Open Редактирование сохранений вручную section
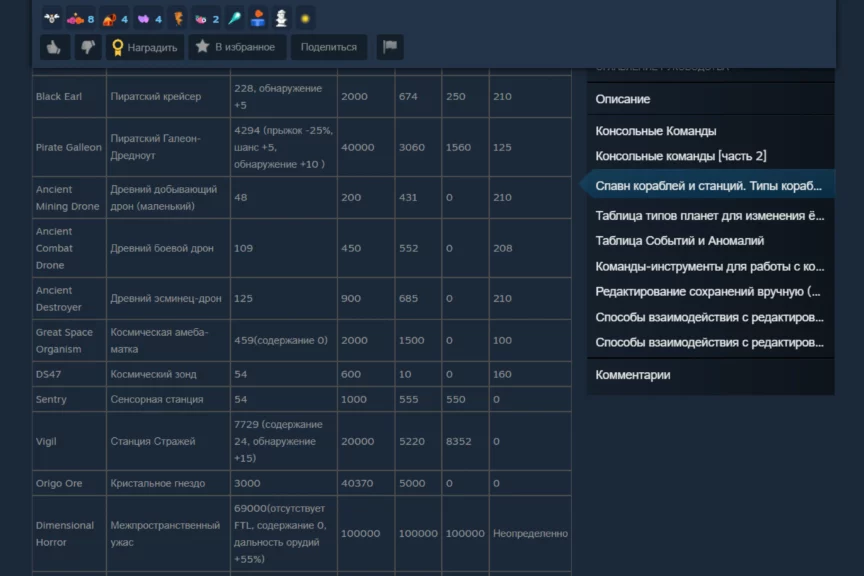The height and width of the screenshot is (576, 864). click(x=709, y=291)
